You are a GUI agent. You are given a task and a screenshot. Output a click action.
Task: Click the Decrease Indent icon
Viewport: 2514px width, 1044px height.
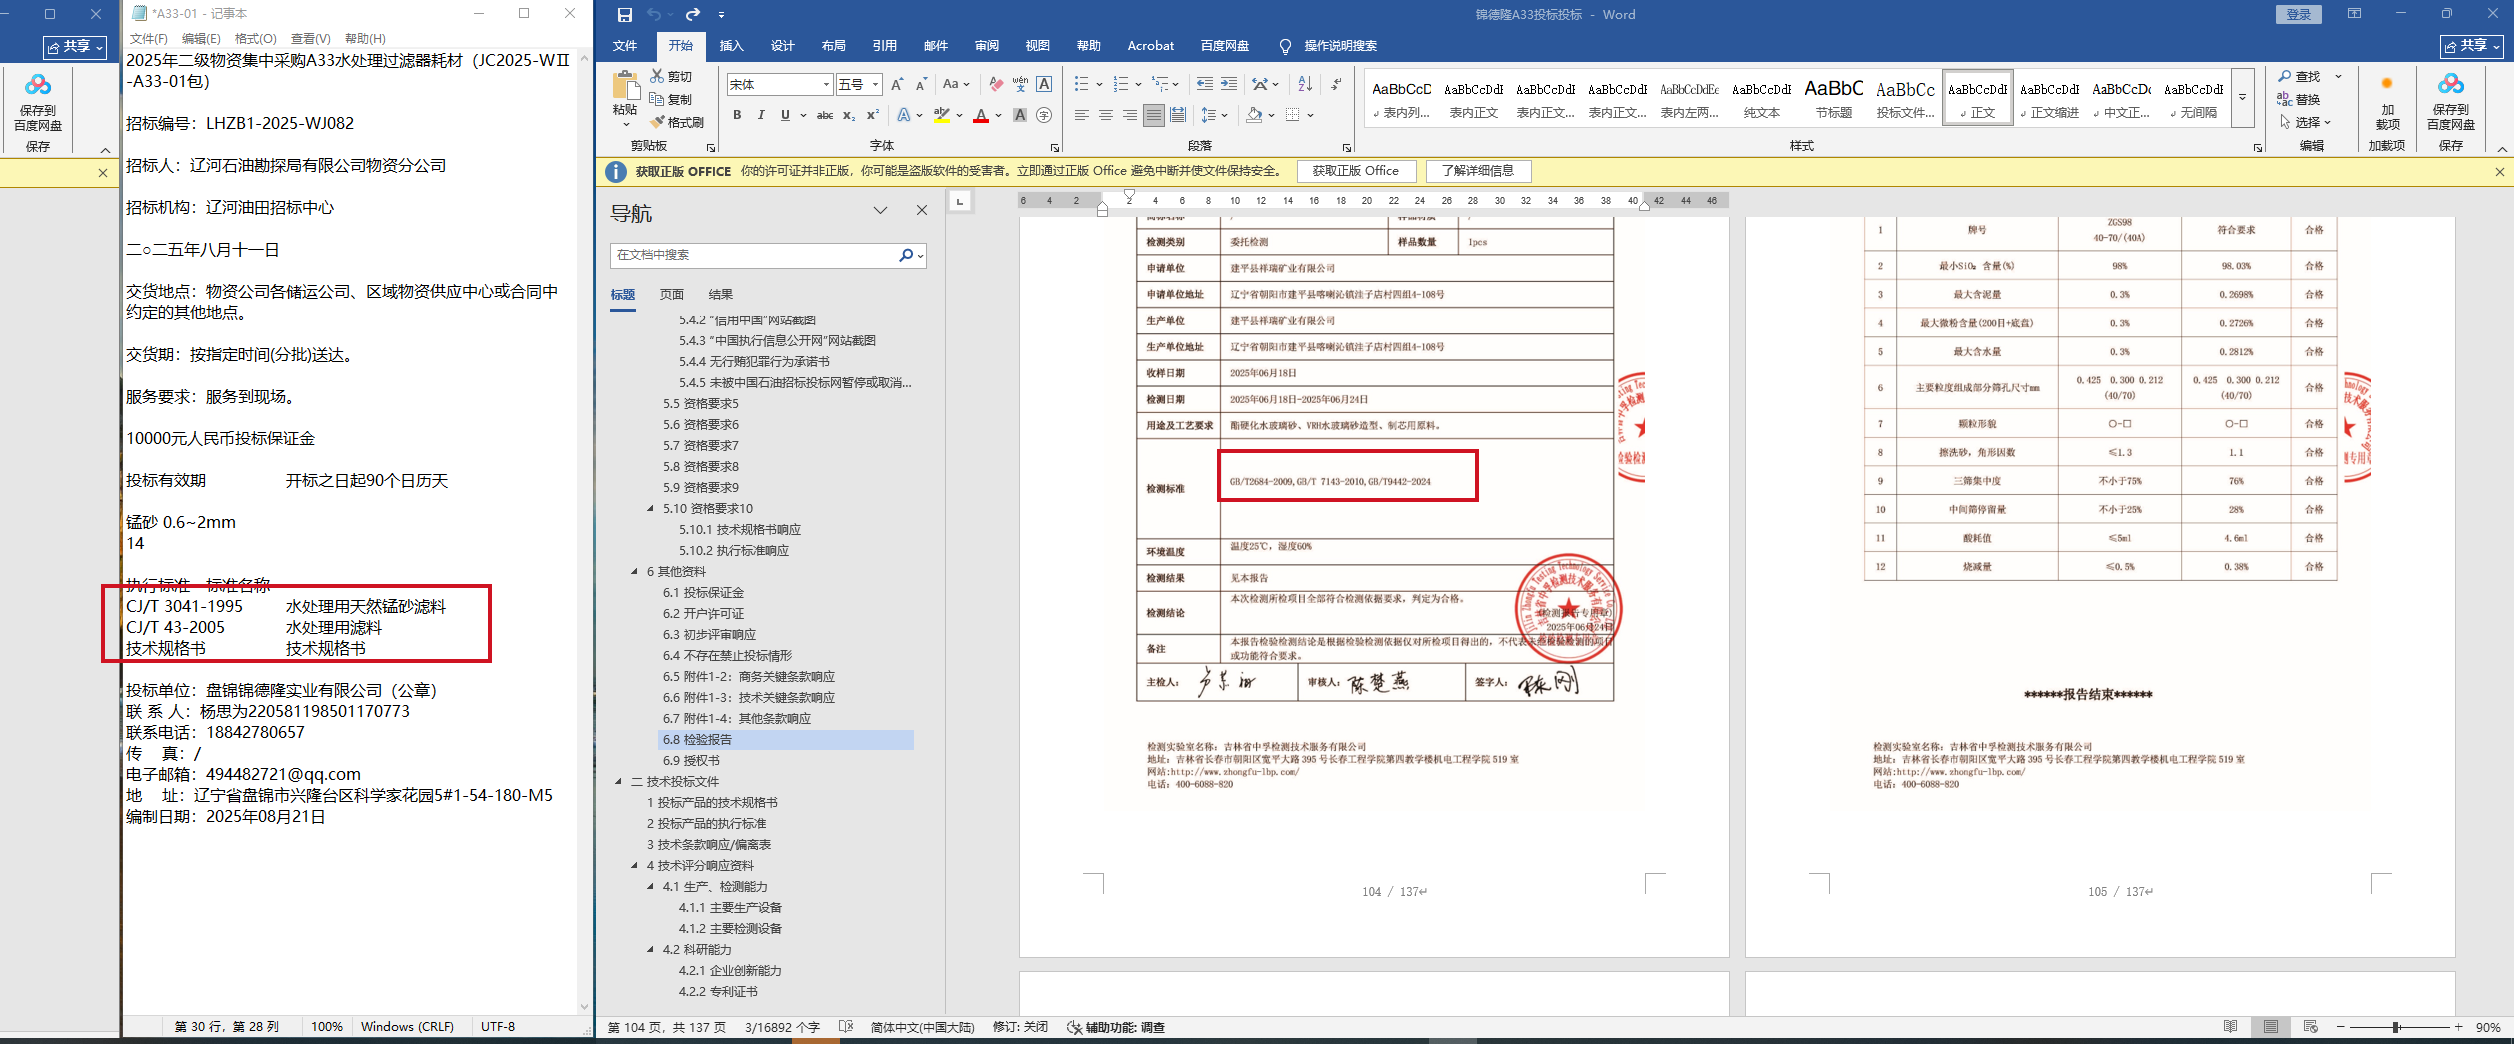1205,85
